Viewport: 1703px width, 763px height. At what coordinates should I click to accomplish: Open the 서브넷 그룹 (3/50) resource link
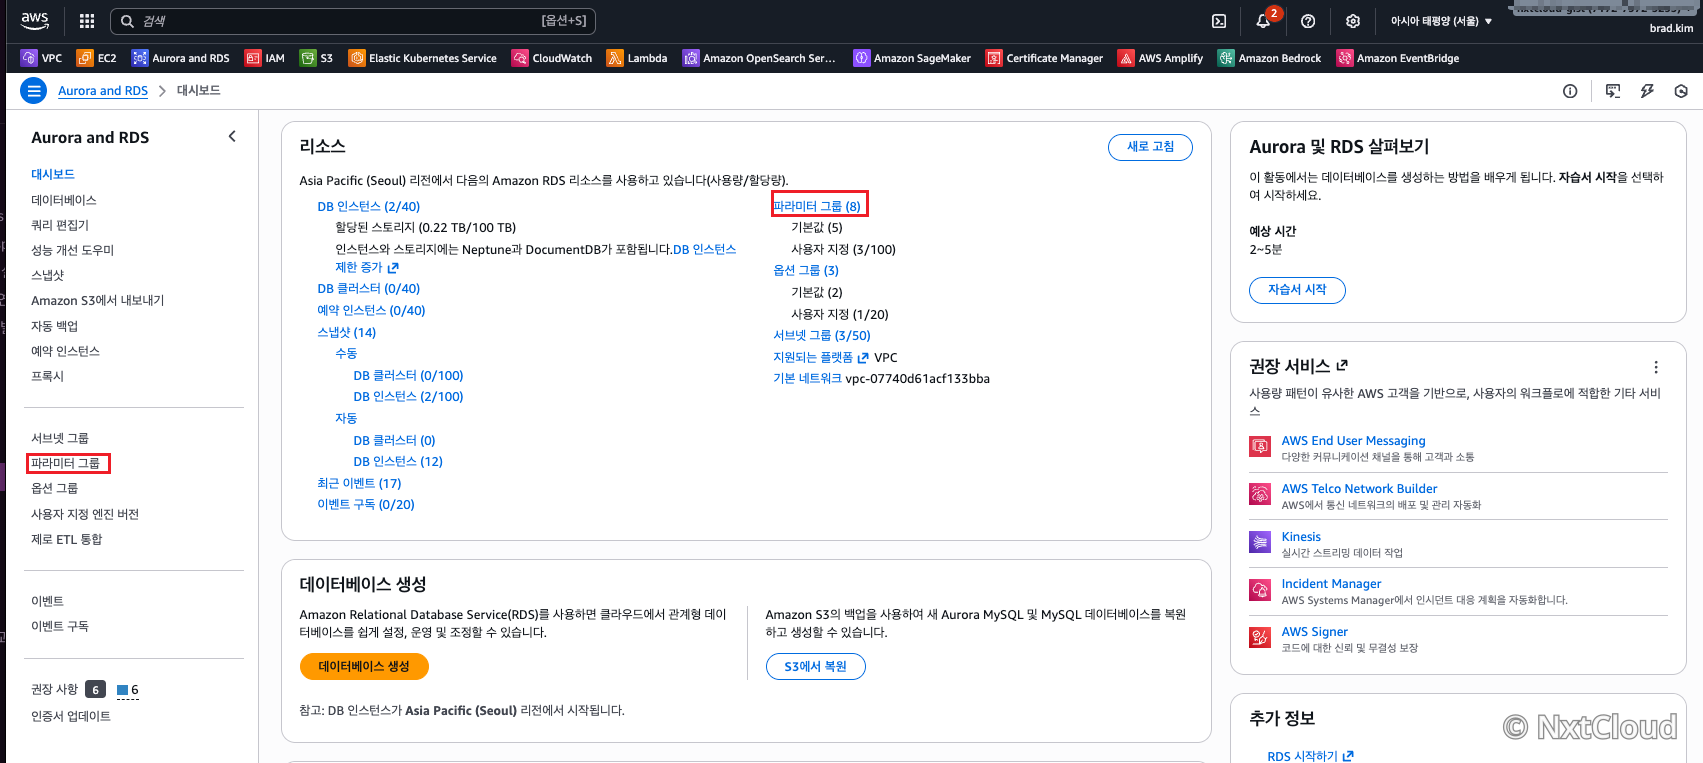click(822, 335)
